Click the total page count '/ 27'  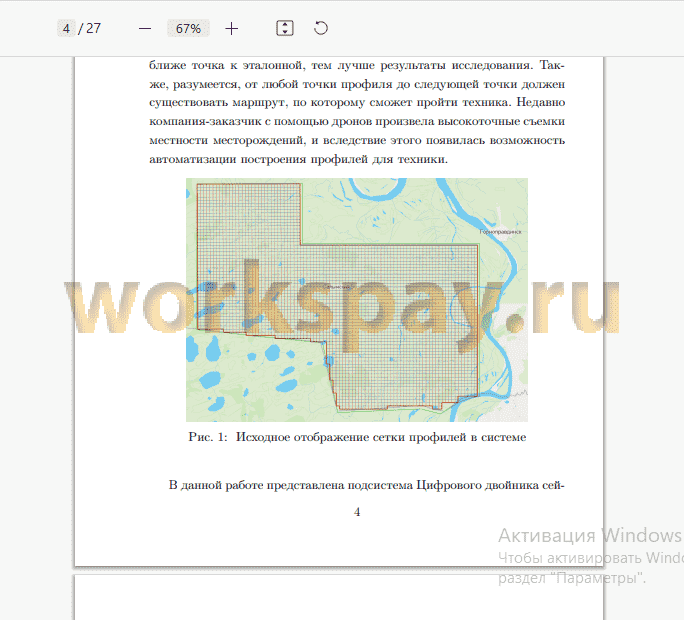point(89,28)
